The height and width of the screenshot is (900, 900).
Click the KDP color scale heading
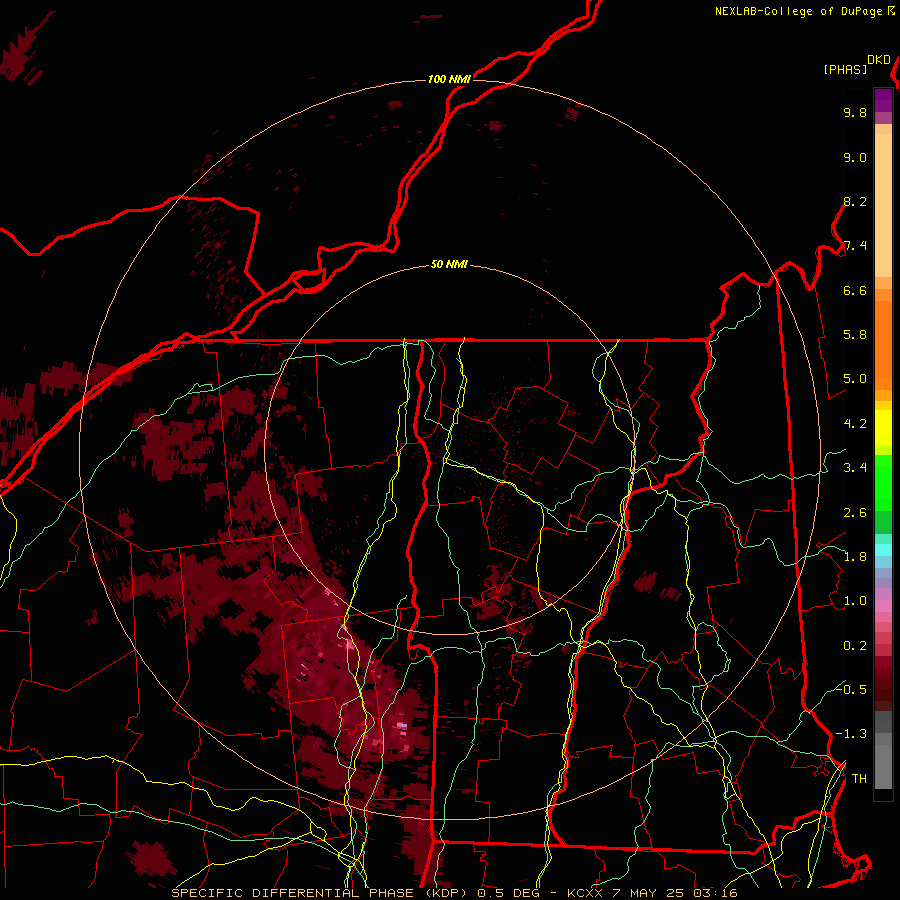point(878,60)
